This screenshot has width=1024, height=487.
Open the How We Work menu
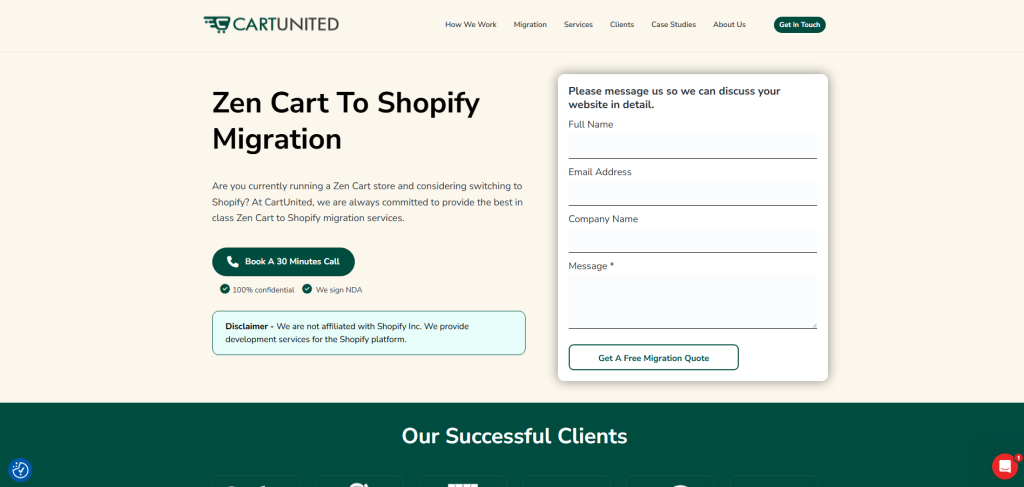coord(471,25)
